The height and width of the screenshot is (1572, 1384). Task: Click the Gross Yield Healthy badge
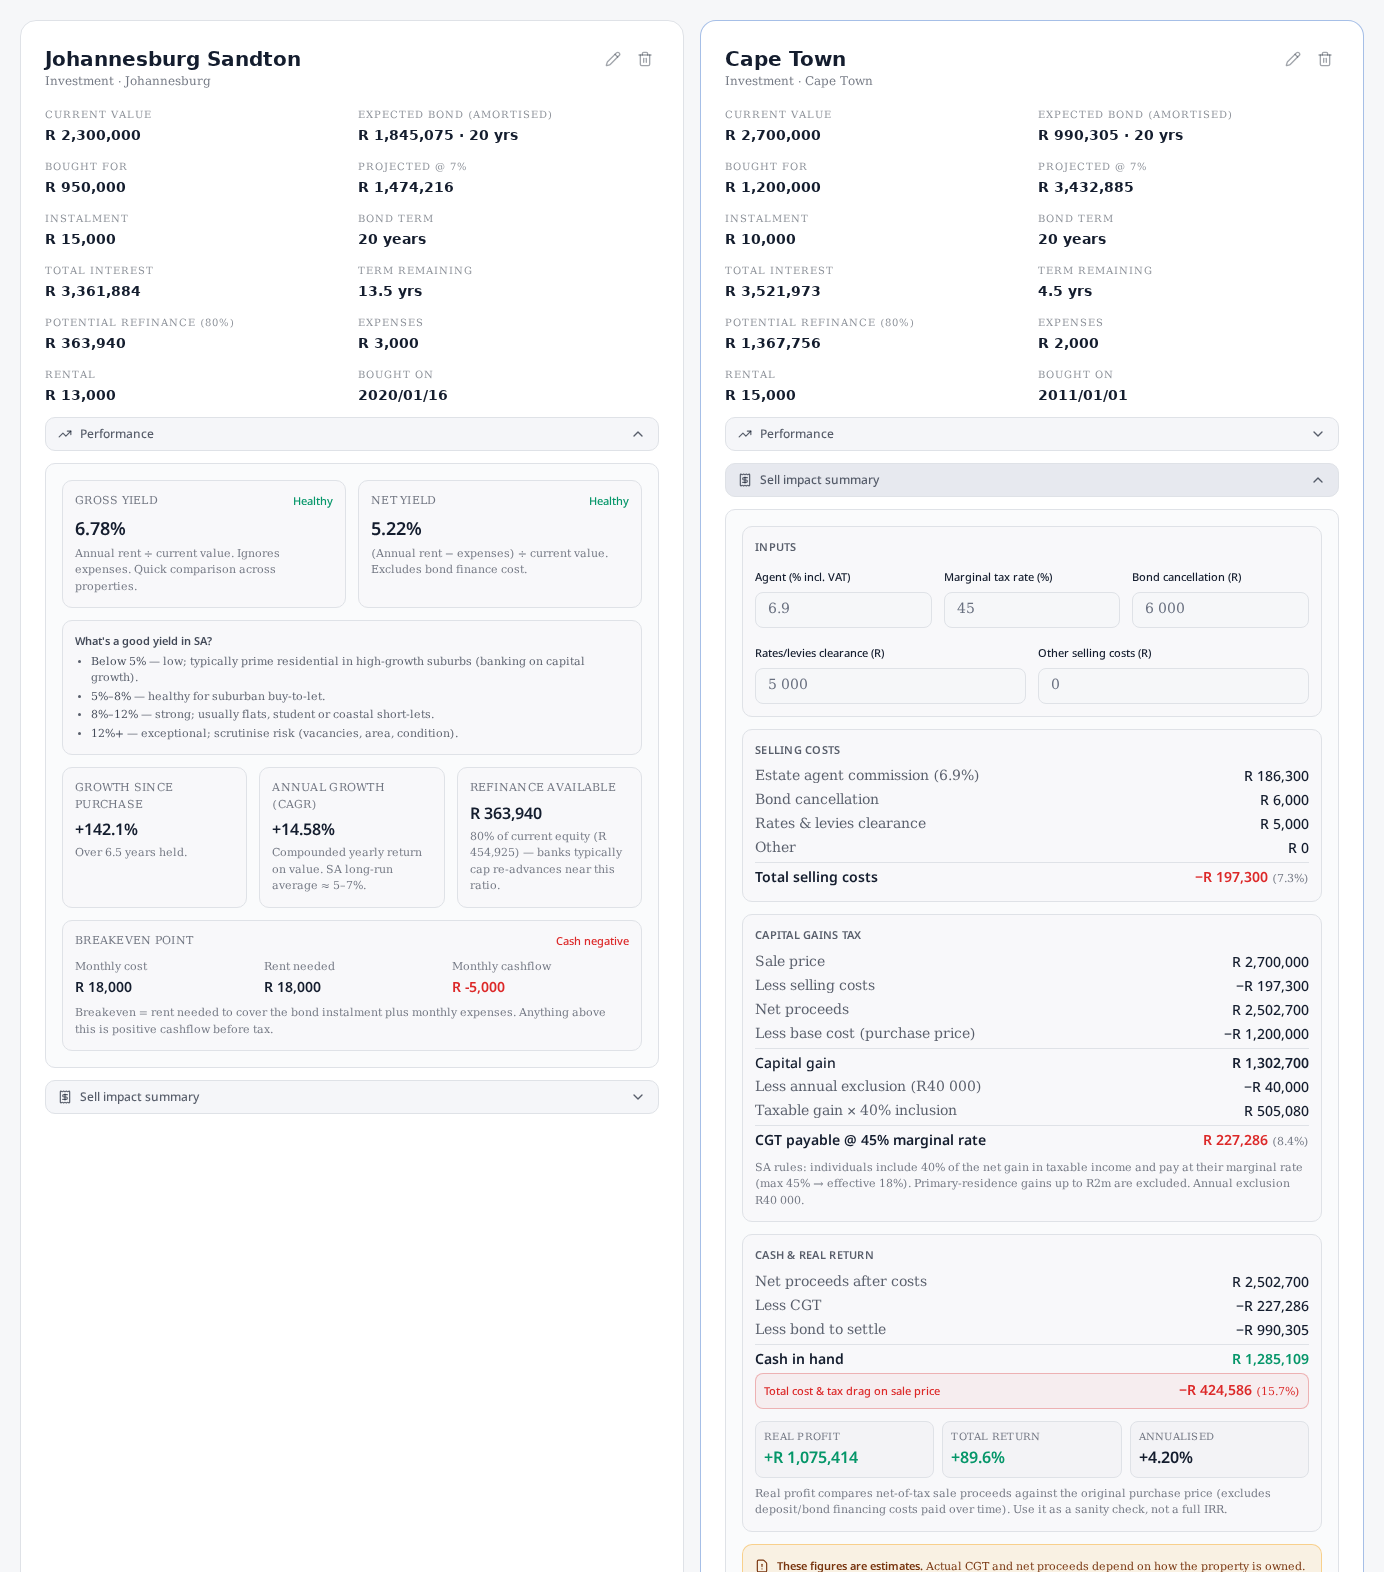[x=313, y=501]
